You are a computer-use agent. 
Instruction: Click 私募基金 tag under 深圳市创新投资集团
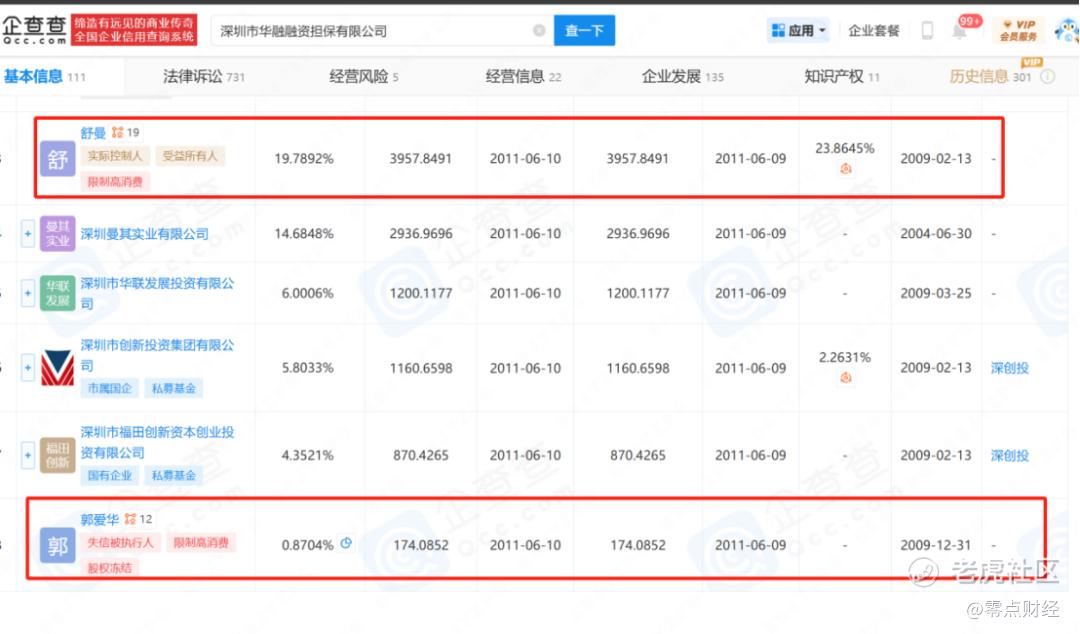[174, 388]
